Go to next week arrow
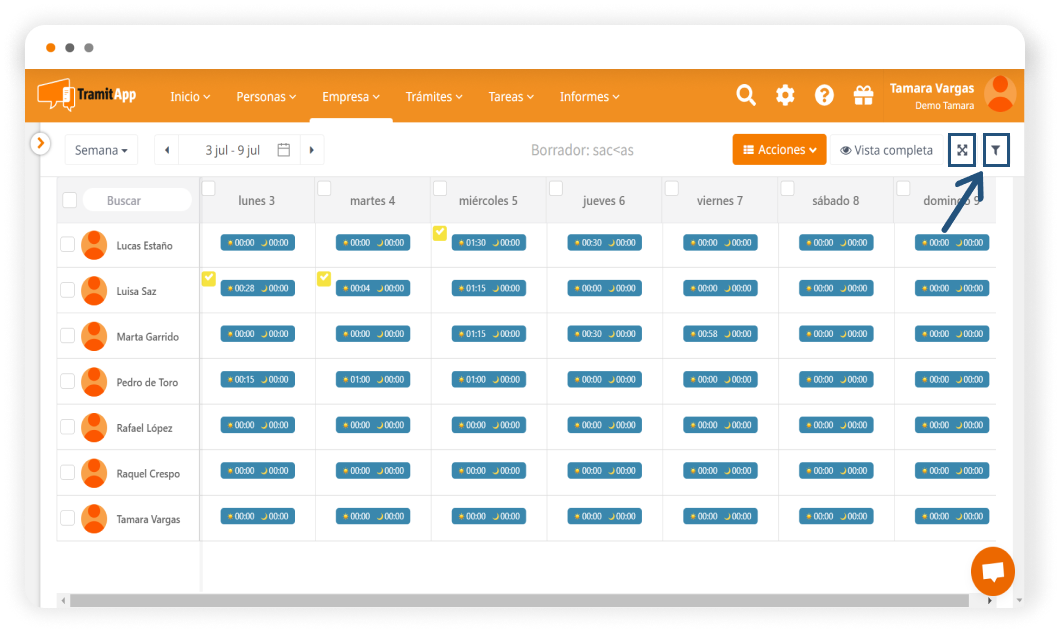Image resolution: width=1061 pixels, height=633 pixels. [x=312, y=150]
